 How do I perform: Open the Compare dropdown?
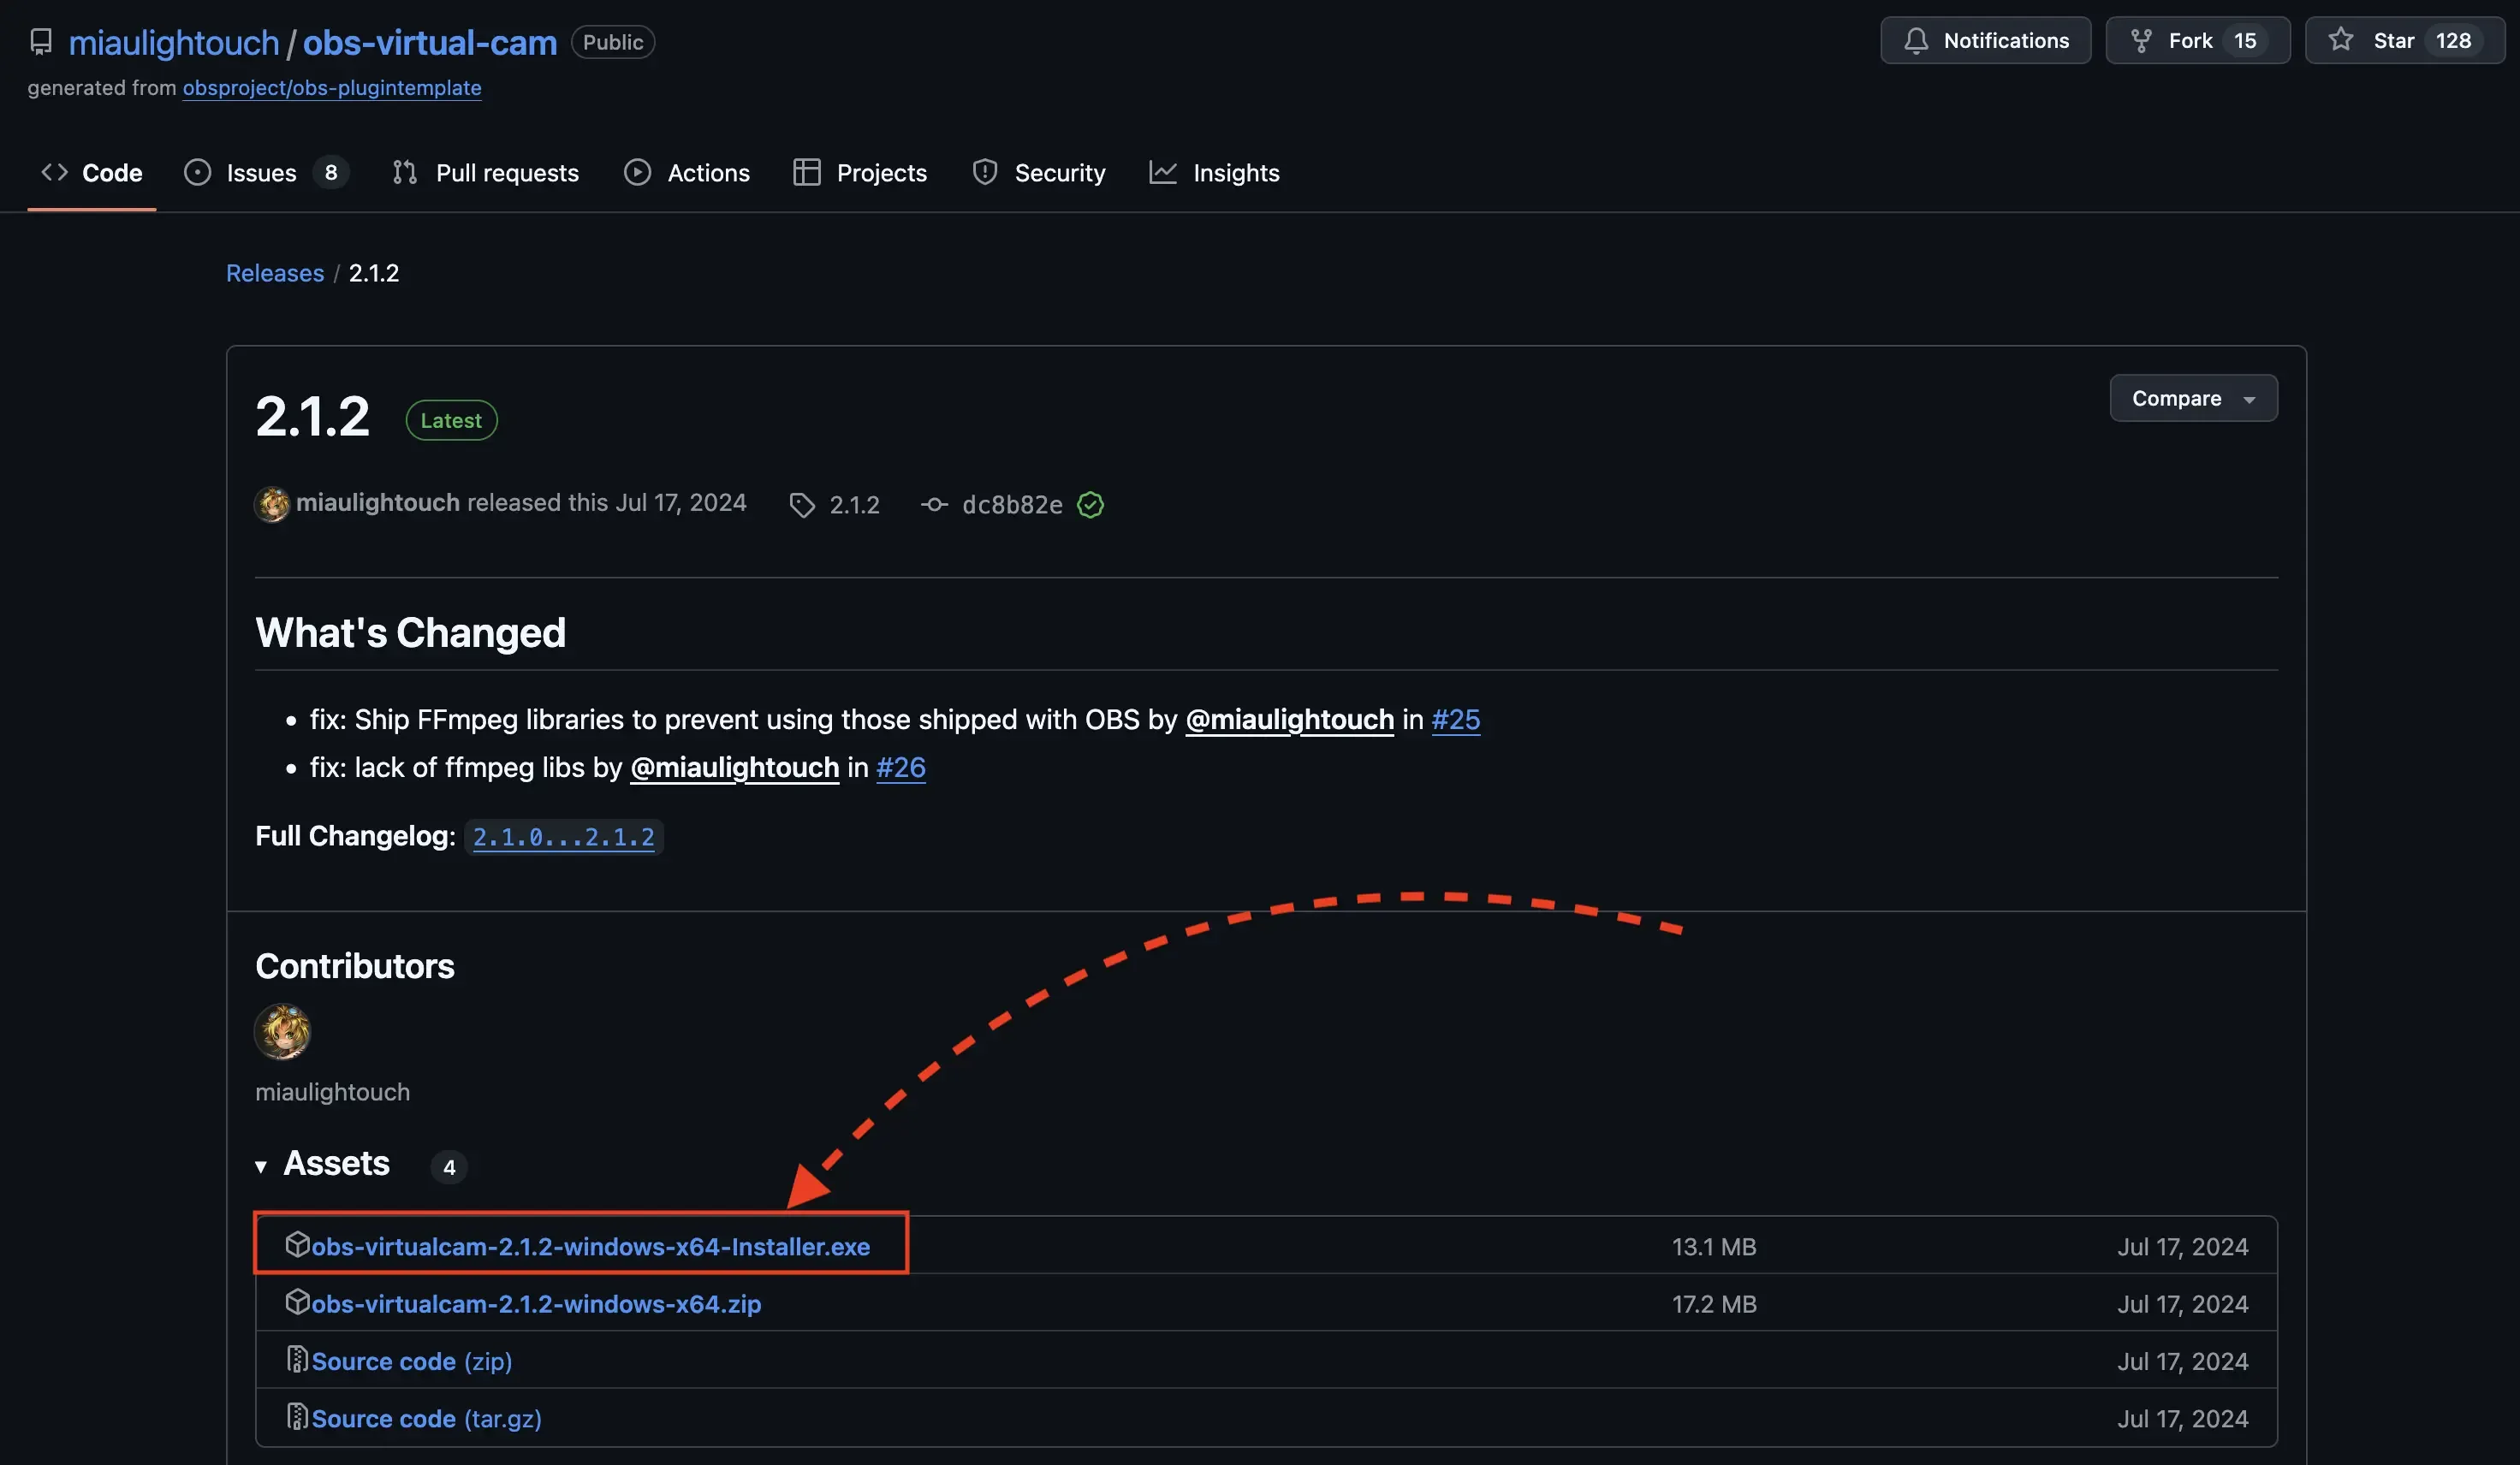(x=2192, y=399)
